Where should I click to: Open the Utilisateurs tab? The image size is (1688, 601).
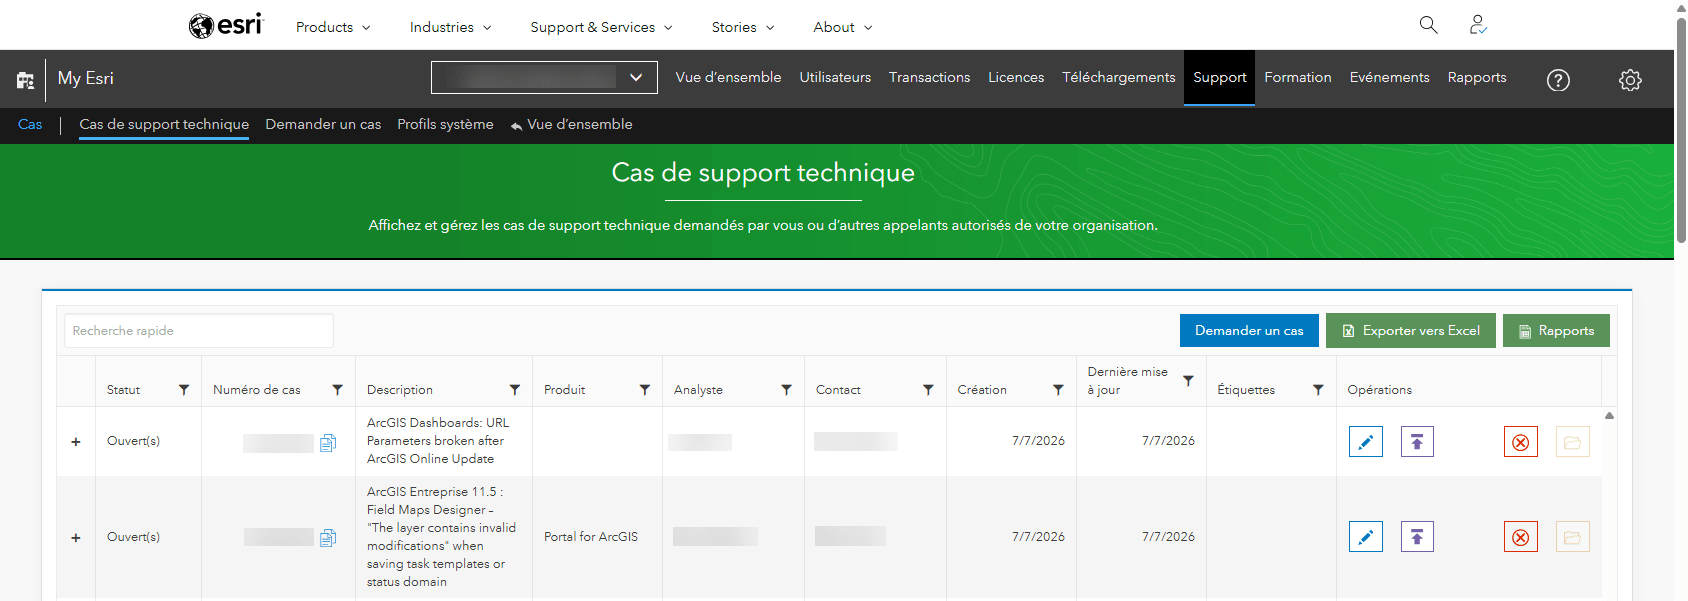tap(835, 78)
